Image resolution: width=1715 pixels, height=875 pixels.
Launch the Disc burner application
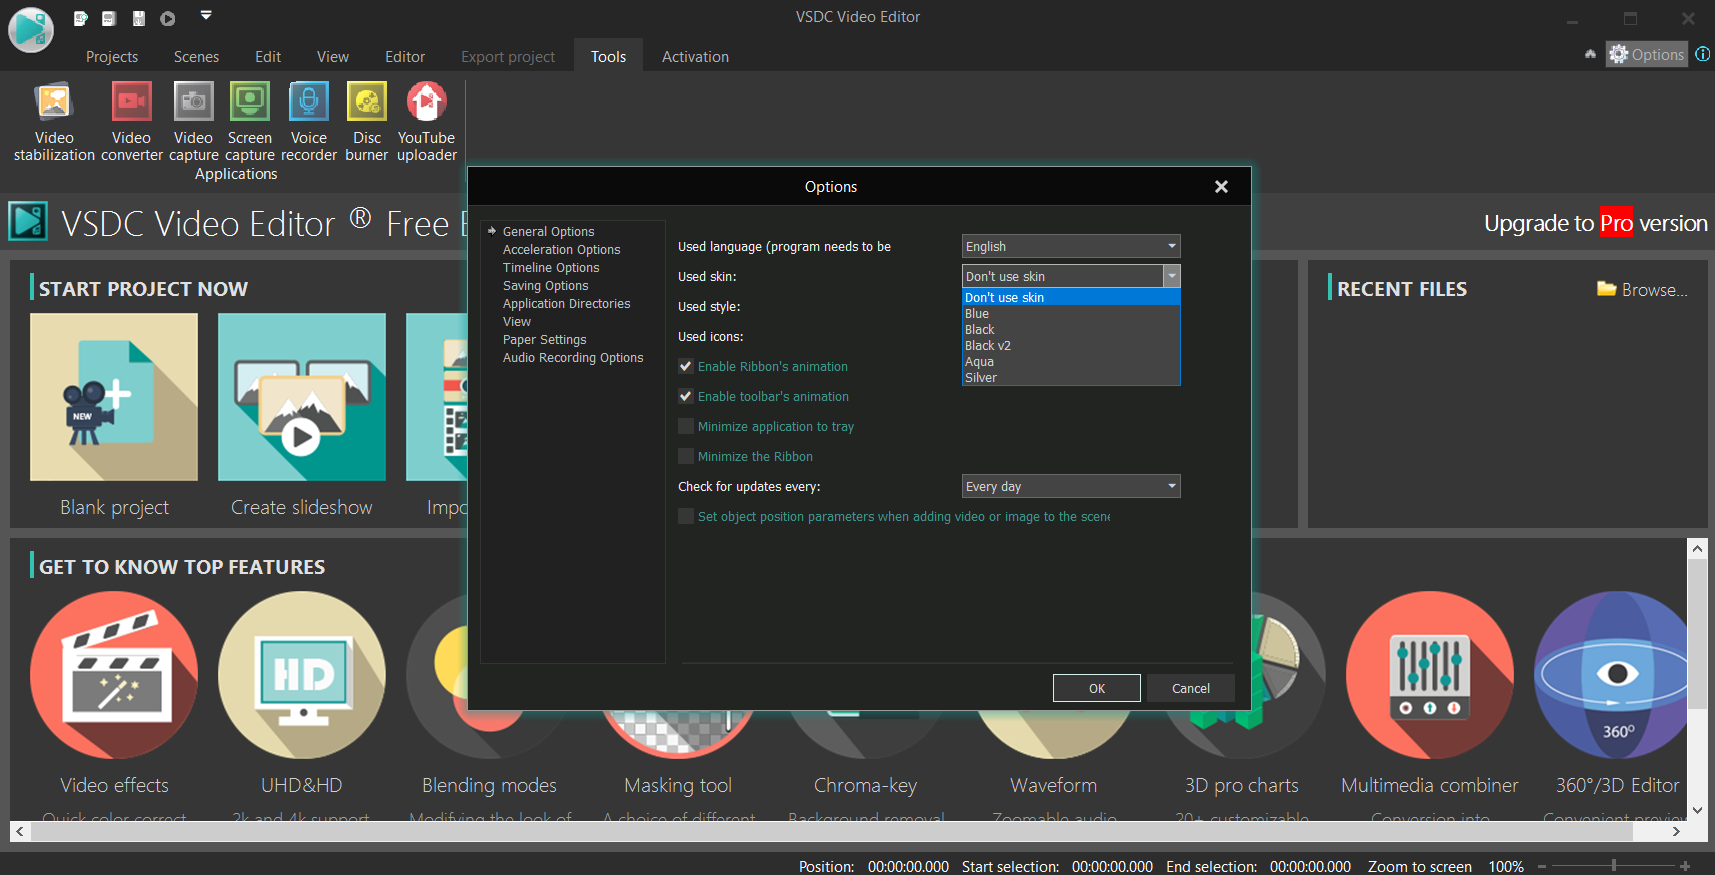tap(367, 121)
